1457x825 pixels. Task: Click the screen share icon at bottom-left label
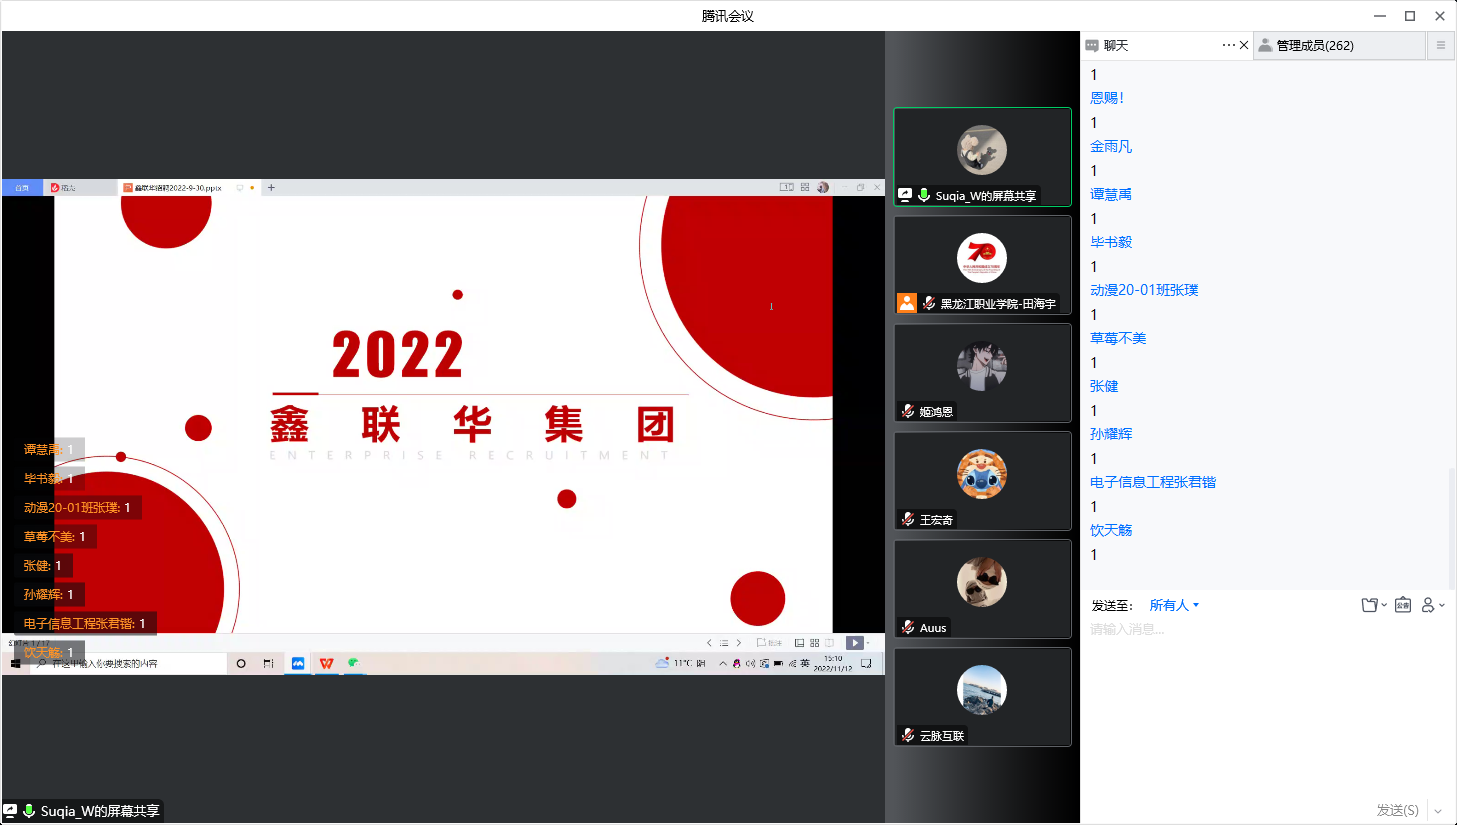pyautogui.click(x=10, y=810)
